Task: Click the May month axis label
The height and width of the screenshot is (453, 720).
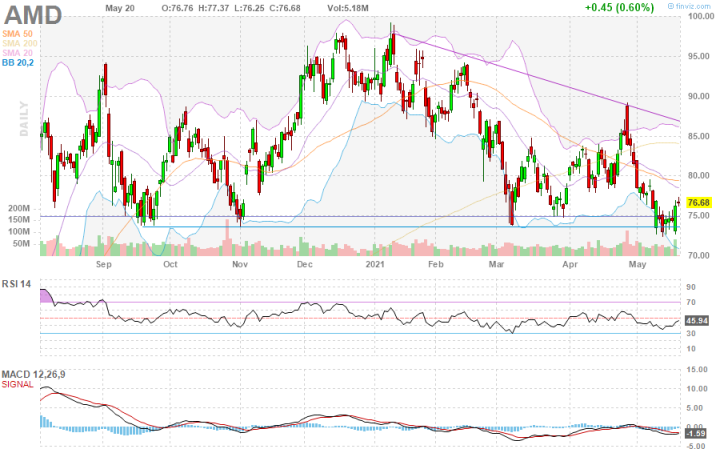Action: [x=637, y=264]
